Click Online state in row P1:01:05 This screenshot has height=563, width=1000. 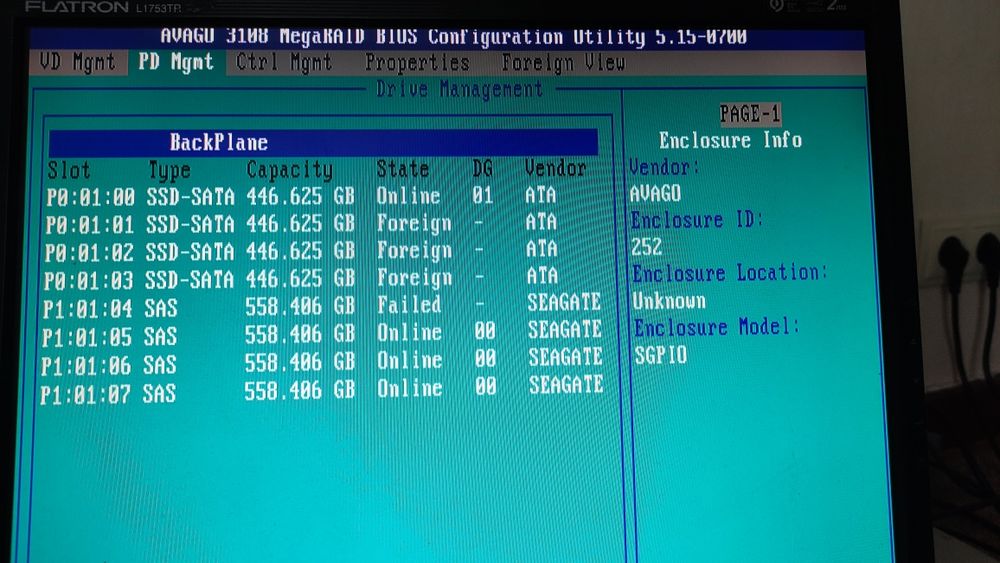[x=409, y=333]
